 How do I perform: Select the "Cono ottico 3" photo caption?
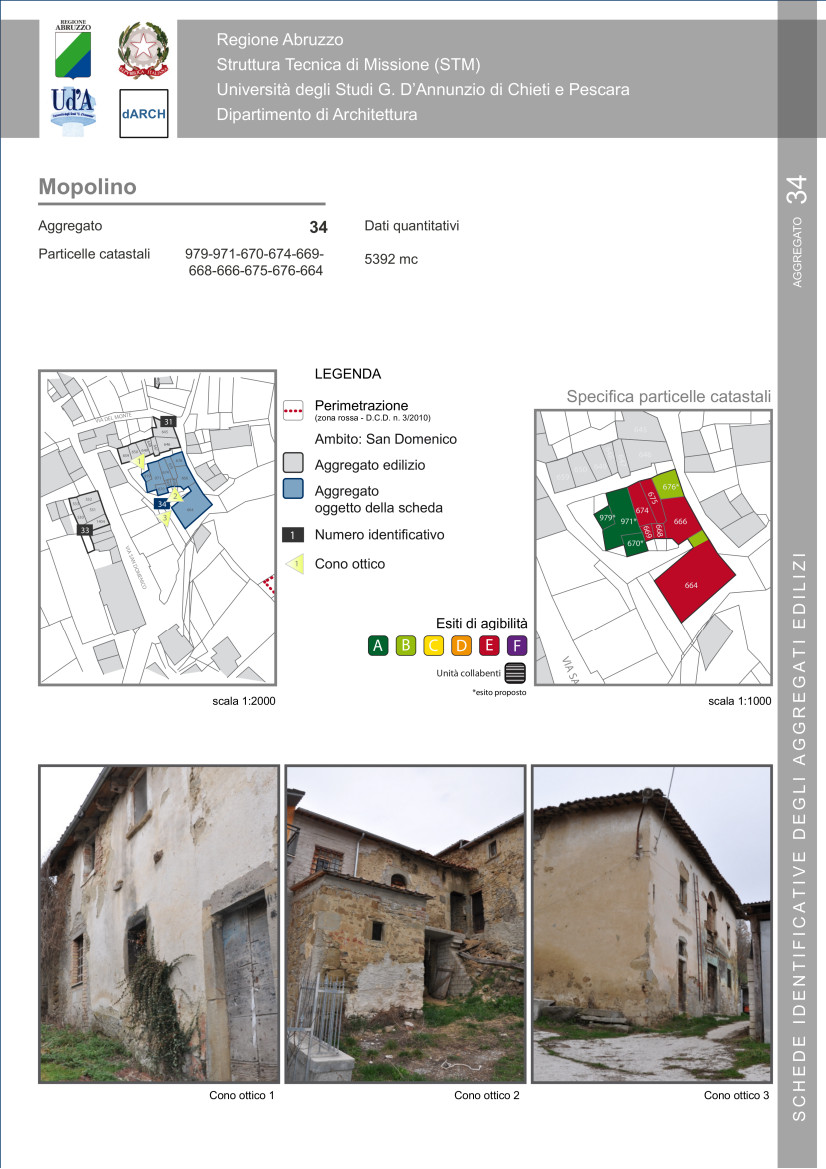[737, 1095]
